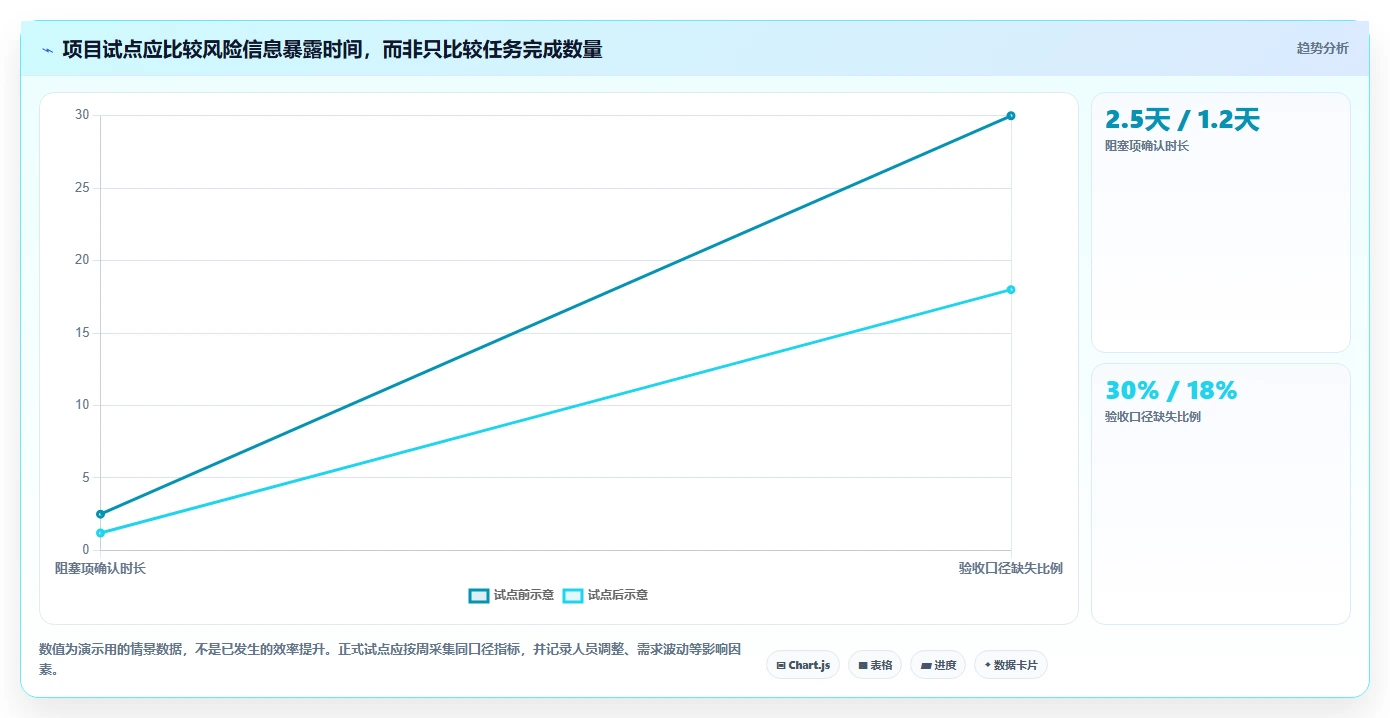Screen dimensions: 1390x718
Task: Click the y-axis tick label 10
Action: (x=82, y=405)
